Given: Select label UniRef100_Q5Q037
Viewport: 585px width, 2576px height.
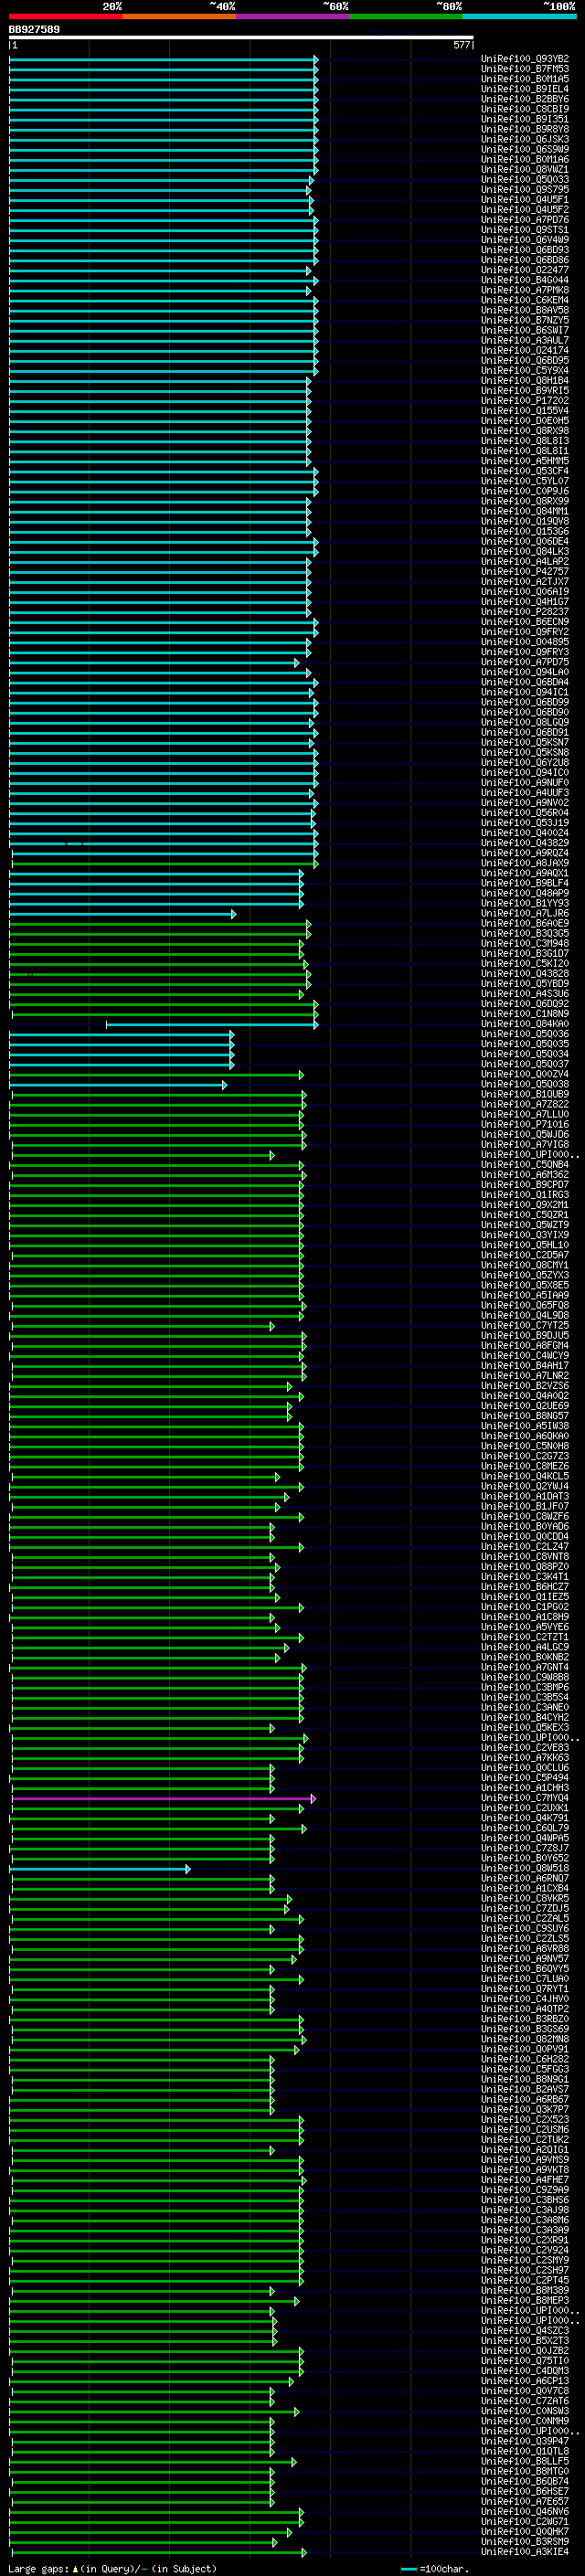Looking at the screenshot, I should (x=525, y=1064).
